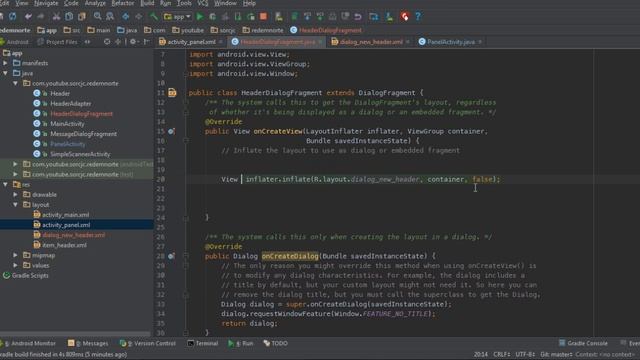Expand the manifests folder
This screenshot has height=360, width=640.
tap(5, 63)
